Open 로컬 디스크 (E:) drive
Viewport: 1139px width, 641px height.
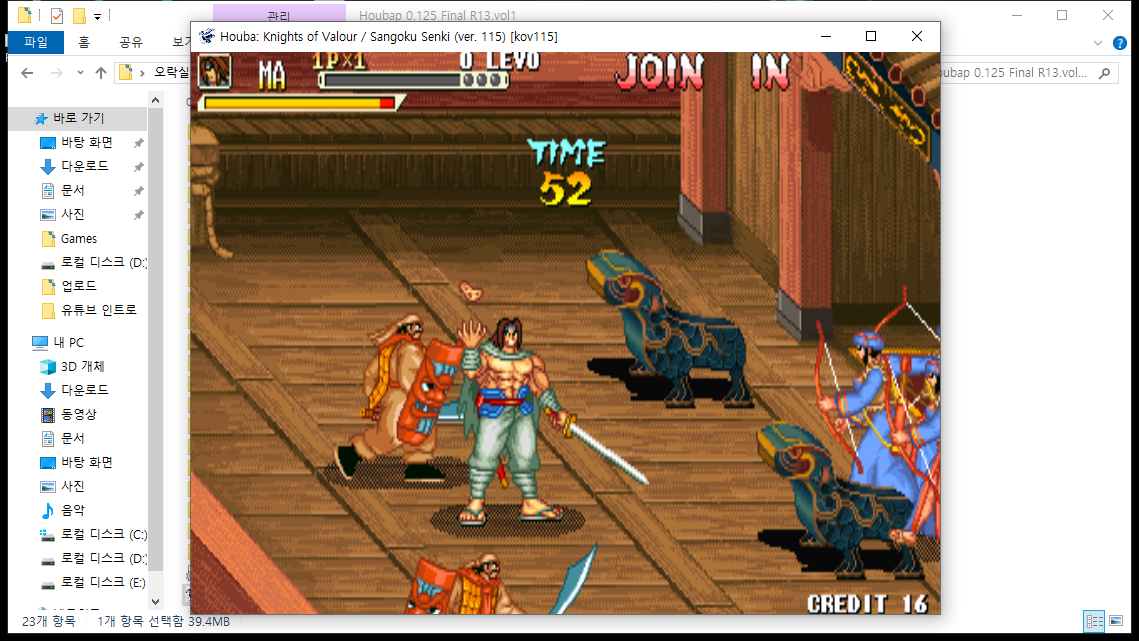pos(103,582)
